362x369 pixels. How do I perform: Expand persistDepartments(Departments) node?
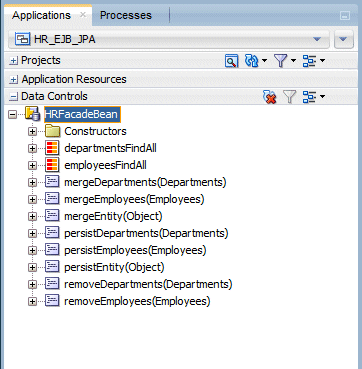32,233
